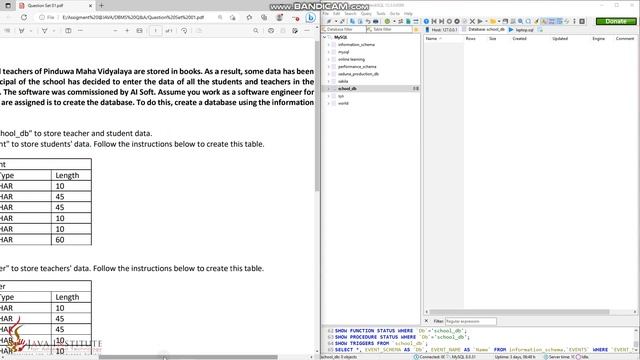640x360 pixels.
Task: Expand the sys database node
Action: point(329,96)
